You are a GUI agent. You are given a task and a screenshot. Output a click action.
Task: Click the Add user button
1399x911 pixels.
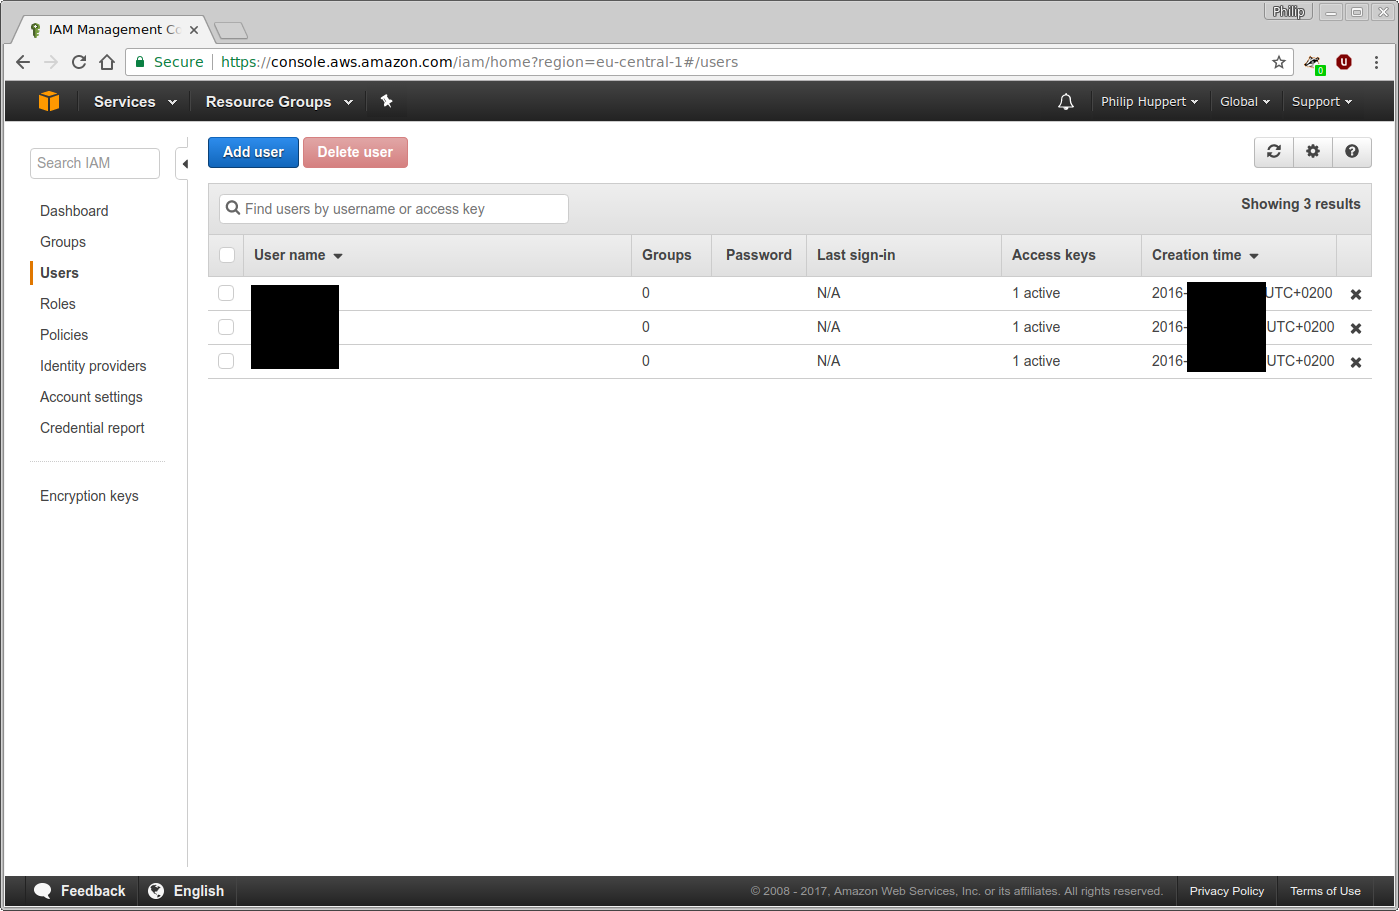[x=252, y=152]
